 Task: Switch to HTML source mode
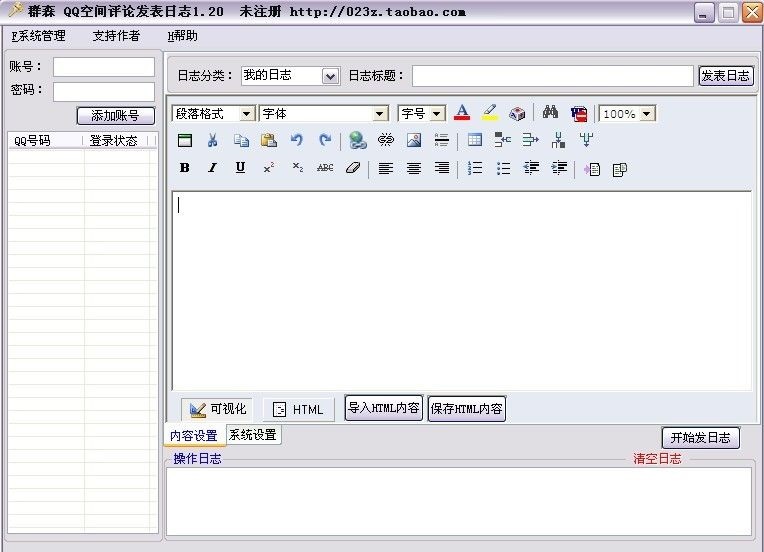[x=298, y=409]
